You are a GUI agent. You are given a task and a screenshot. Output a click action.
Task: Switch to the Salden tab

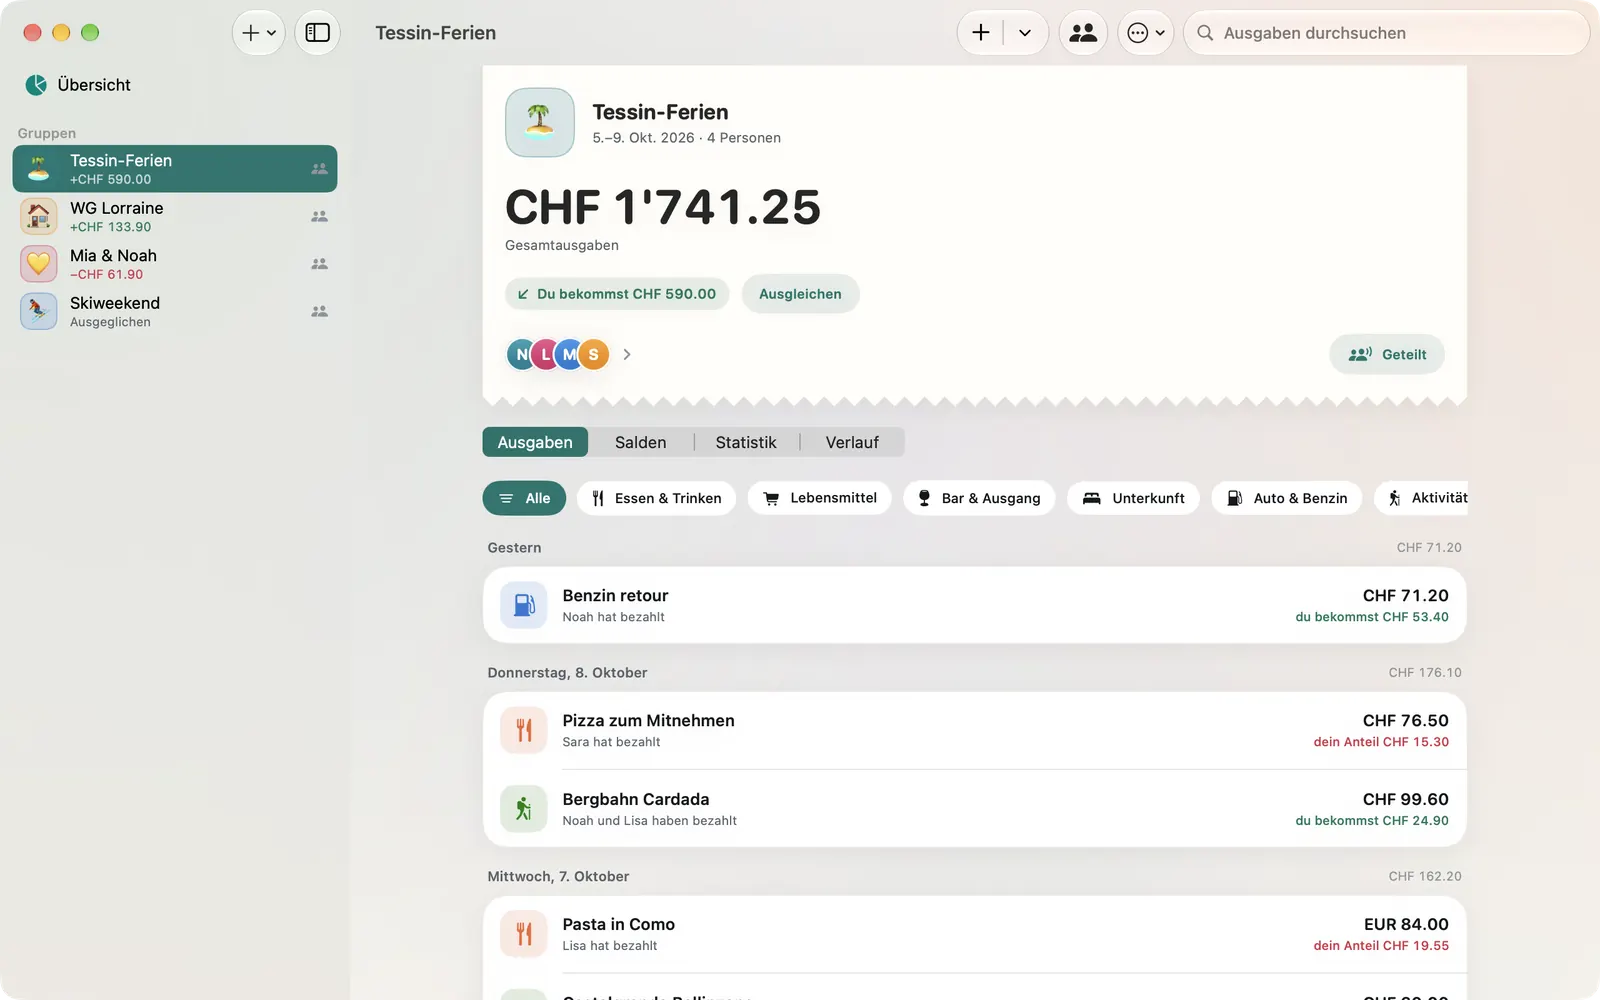pos(641,442)
